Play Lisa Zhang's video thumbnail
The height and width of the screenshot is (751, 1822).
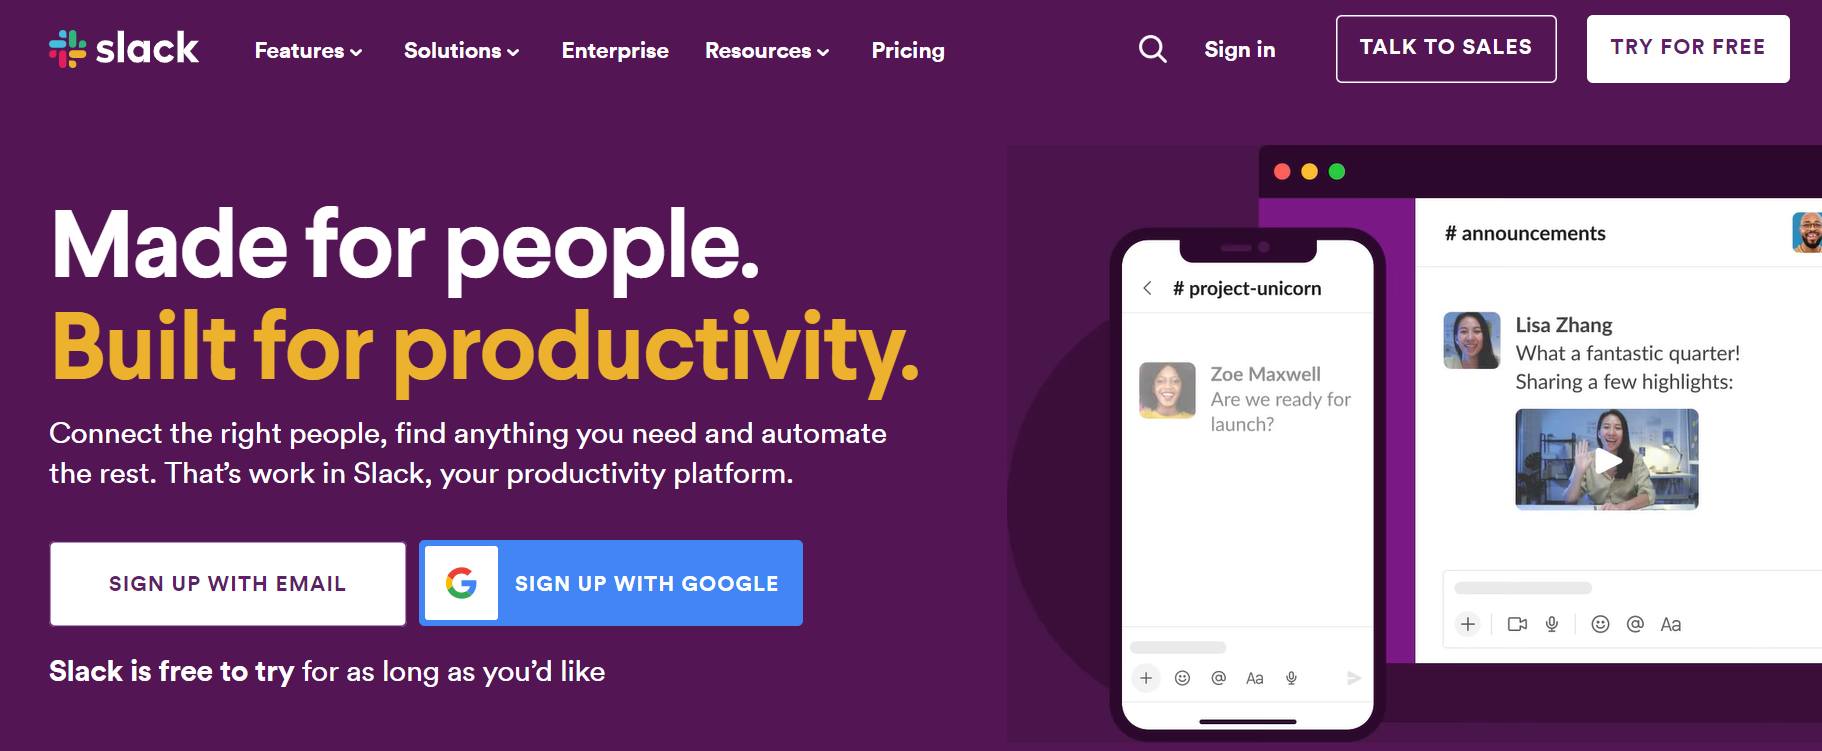pyautogui.click(x=1607, y=460)
